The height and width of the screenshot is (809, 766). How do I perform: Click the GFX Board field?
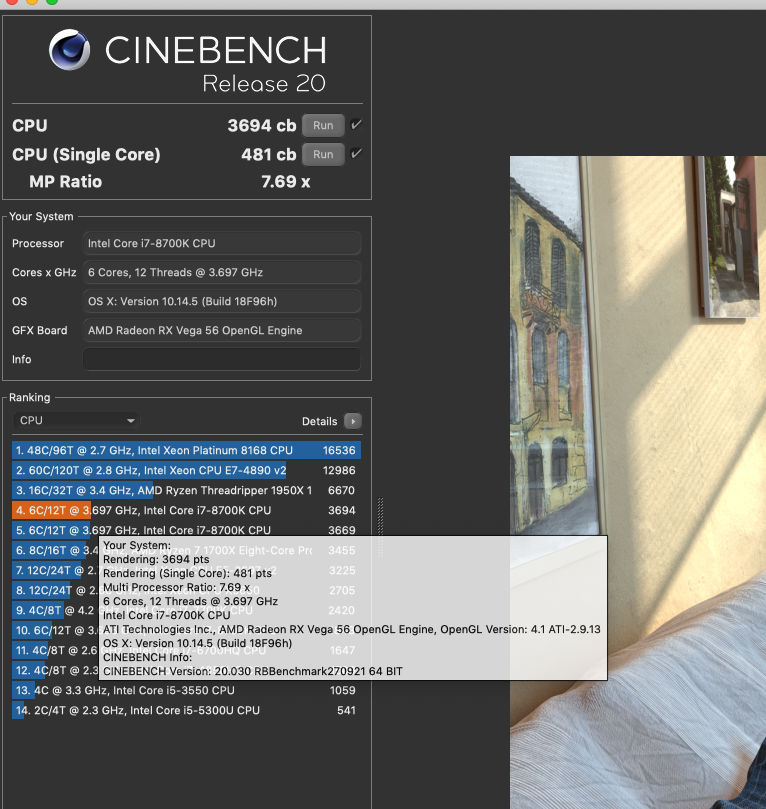(x=222, y=330)
